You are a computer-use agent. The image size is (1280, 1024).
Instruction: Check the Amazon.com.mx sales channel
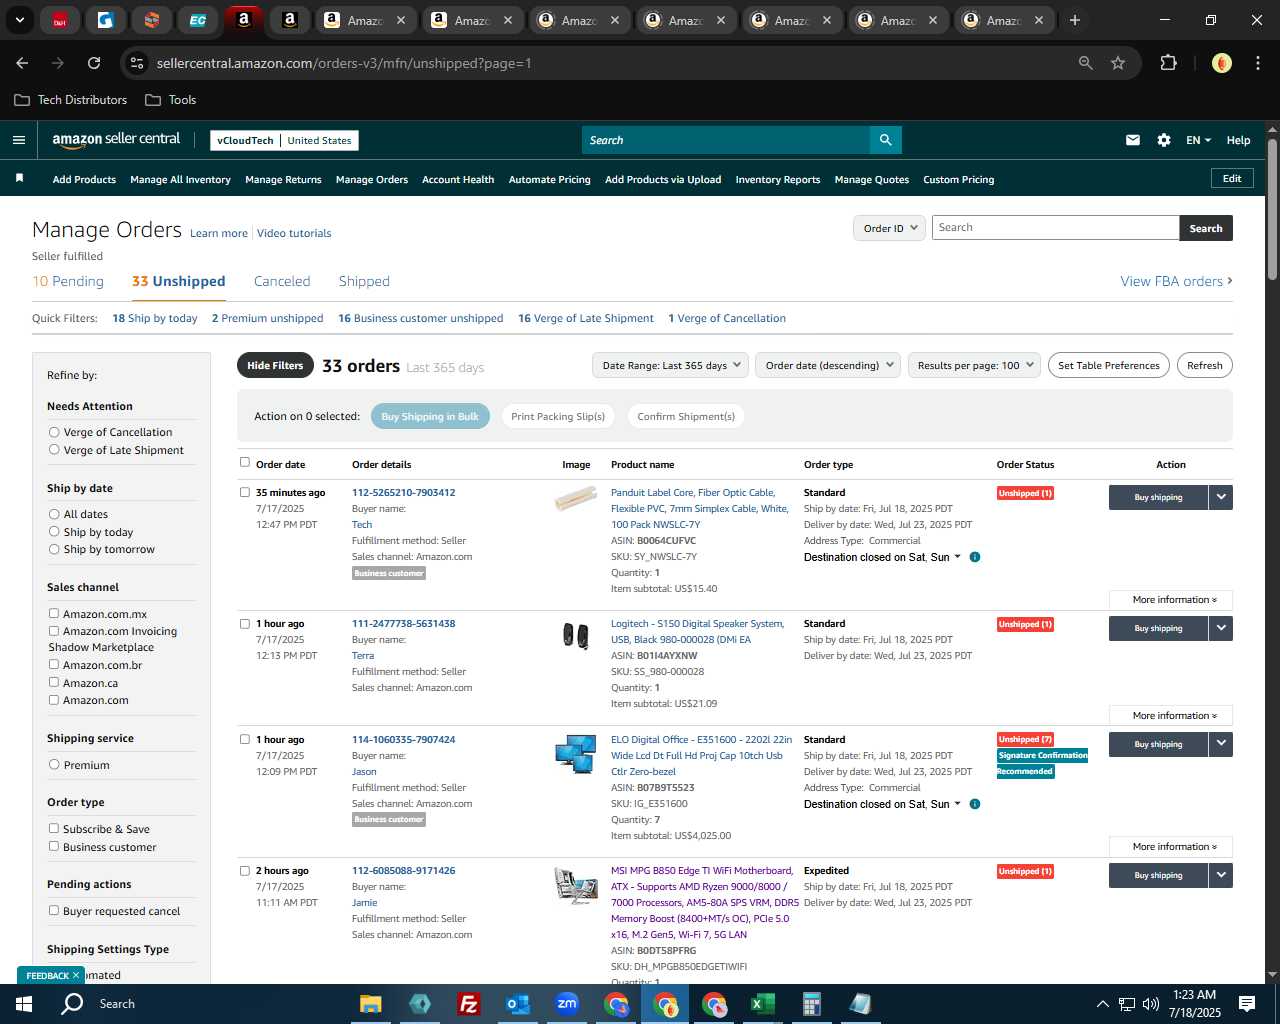[x=54, y=613]
